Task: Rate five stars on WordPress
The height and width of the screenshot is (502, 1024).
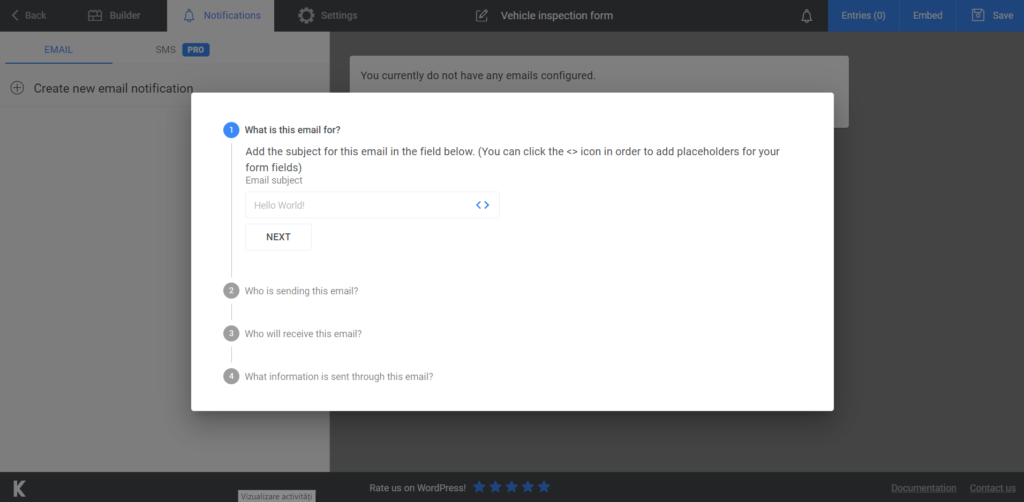Action: pyautogui.click(x=544, y=487)
